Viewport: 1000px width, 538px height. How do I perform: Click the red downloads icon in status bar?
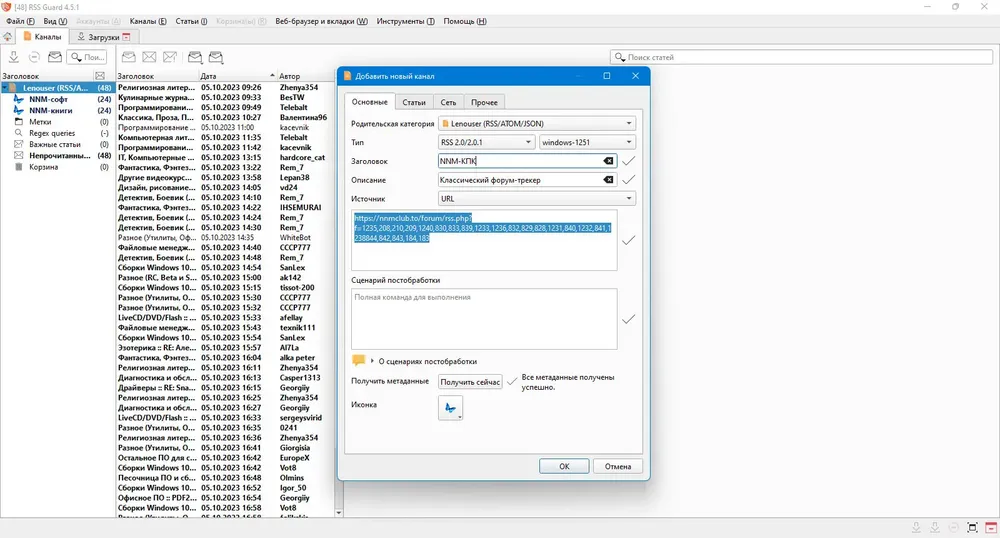point(991,527)
